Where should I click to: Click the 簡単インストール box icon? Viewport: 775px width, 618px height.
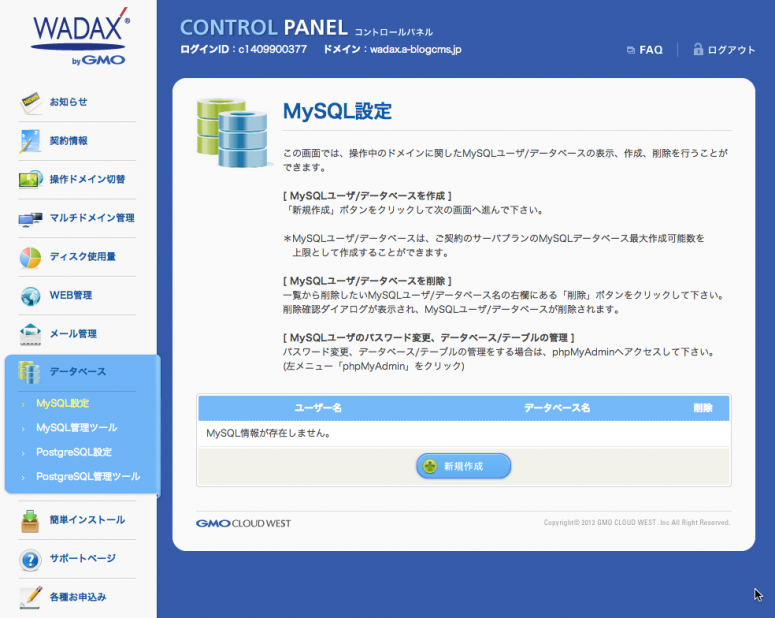30,520
